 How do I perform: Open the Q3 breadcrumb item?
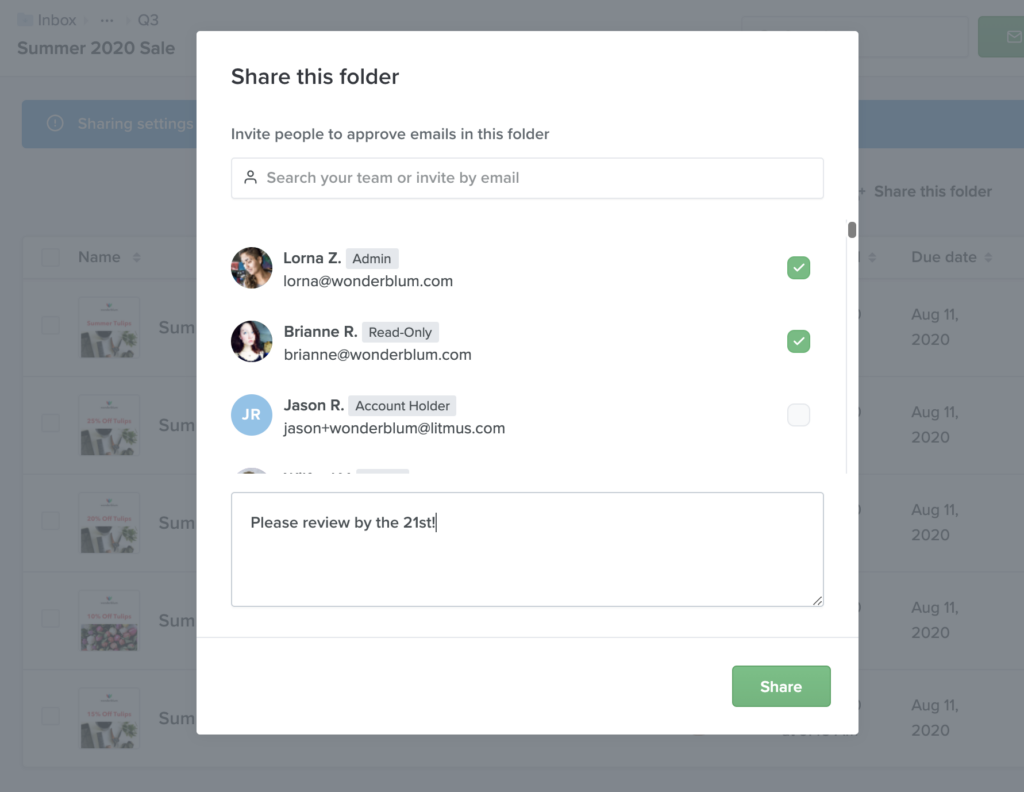147,19
